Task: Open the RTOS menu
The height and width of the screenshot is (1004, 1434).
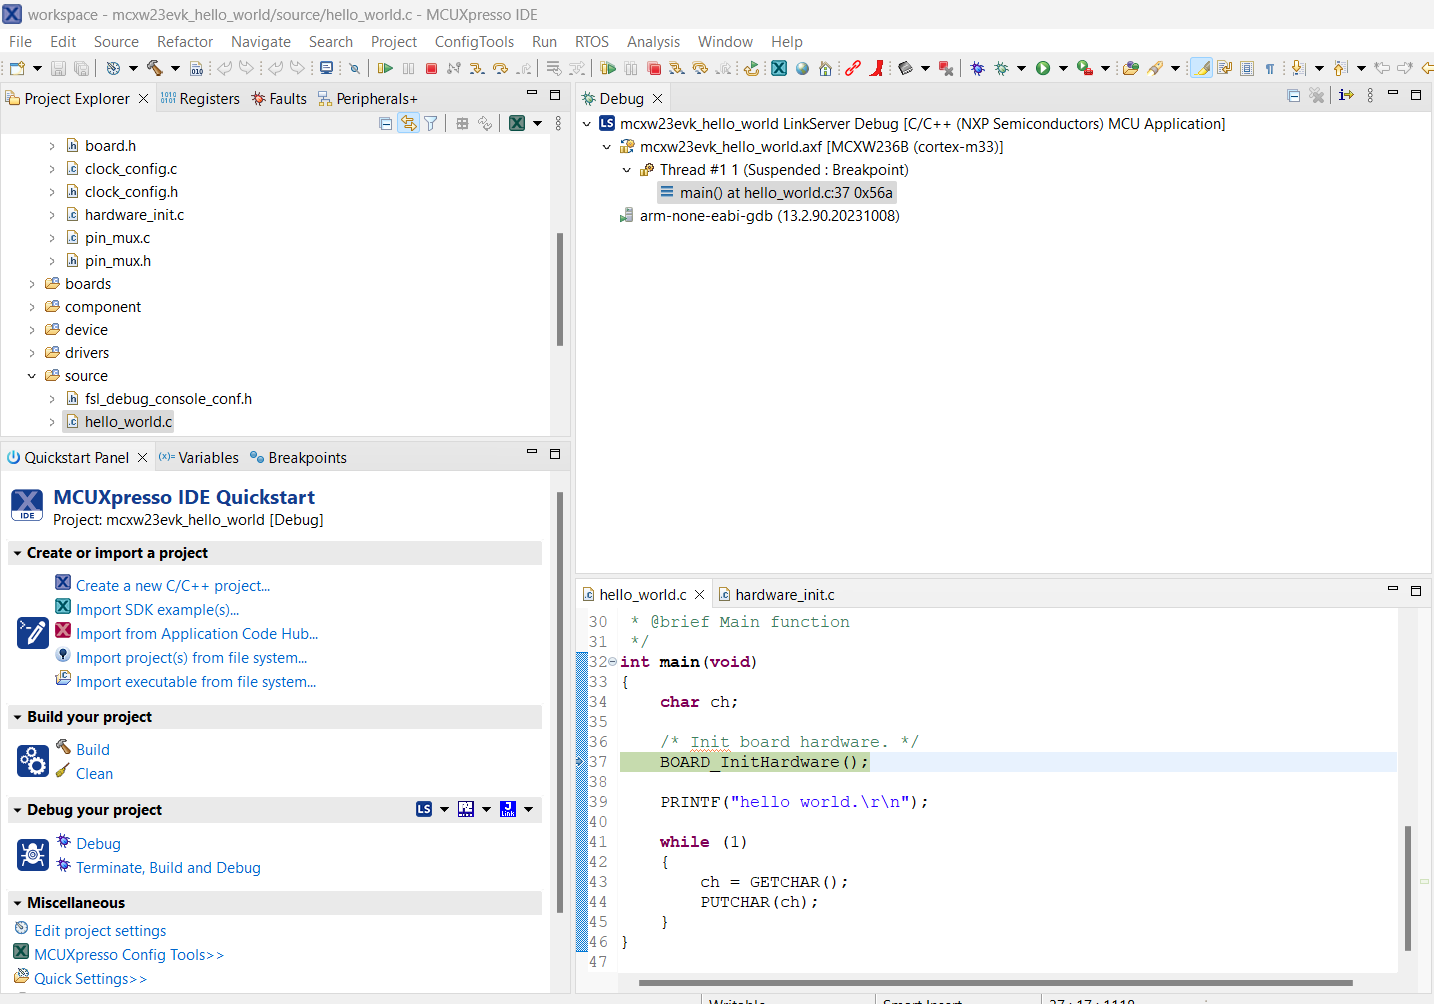Action: 592,42
